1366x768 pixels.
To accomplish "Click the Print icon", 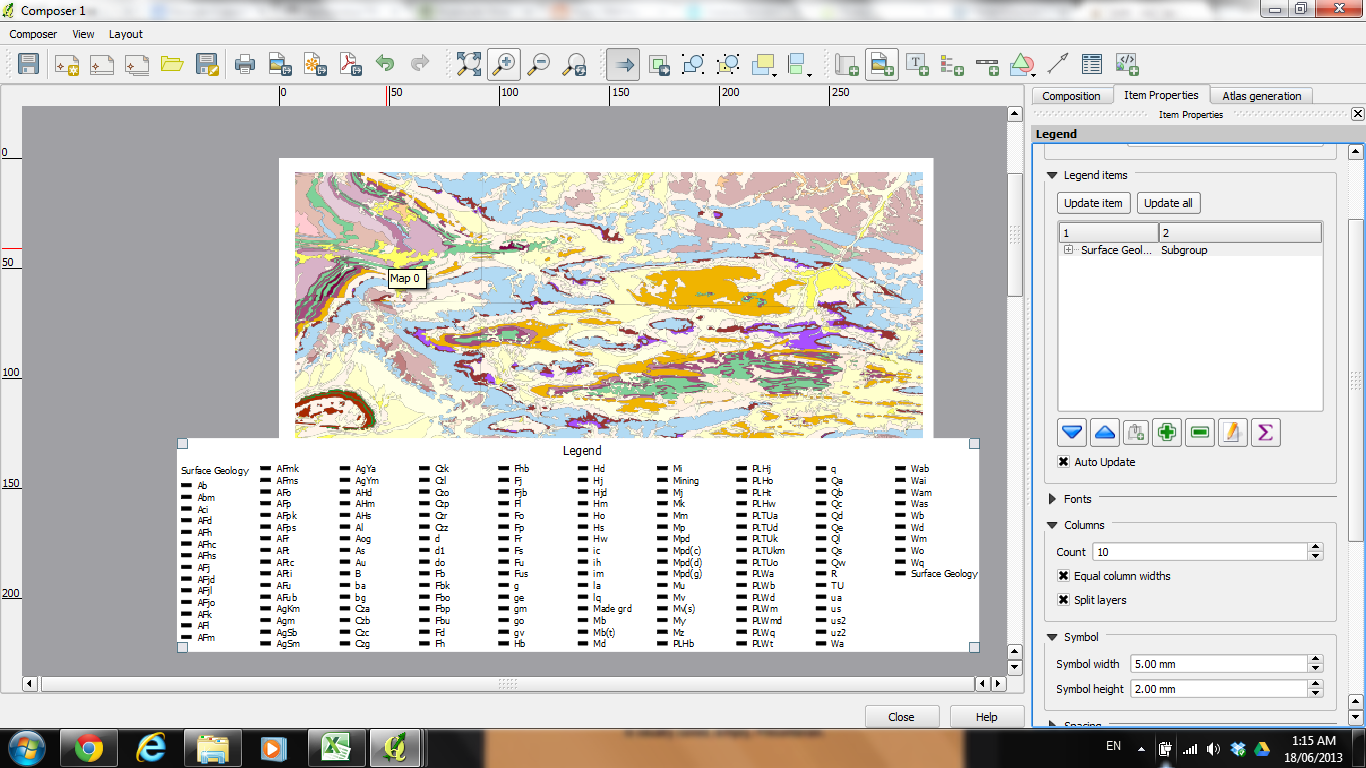I will (x=245, y=65).
